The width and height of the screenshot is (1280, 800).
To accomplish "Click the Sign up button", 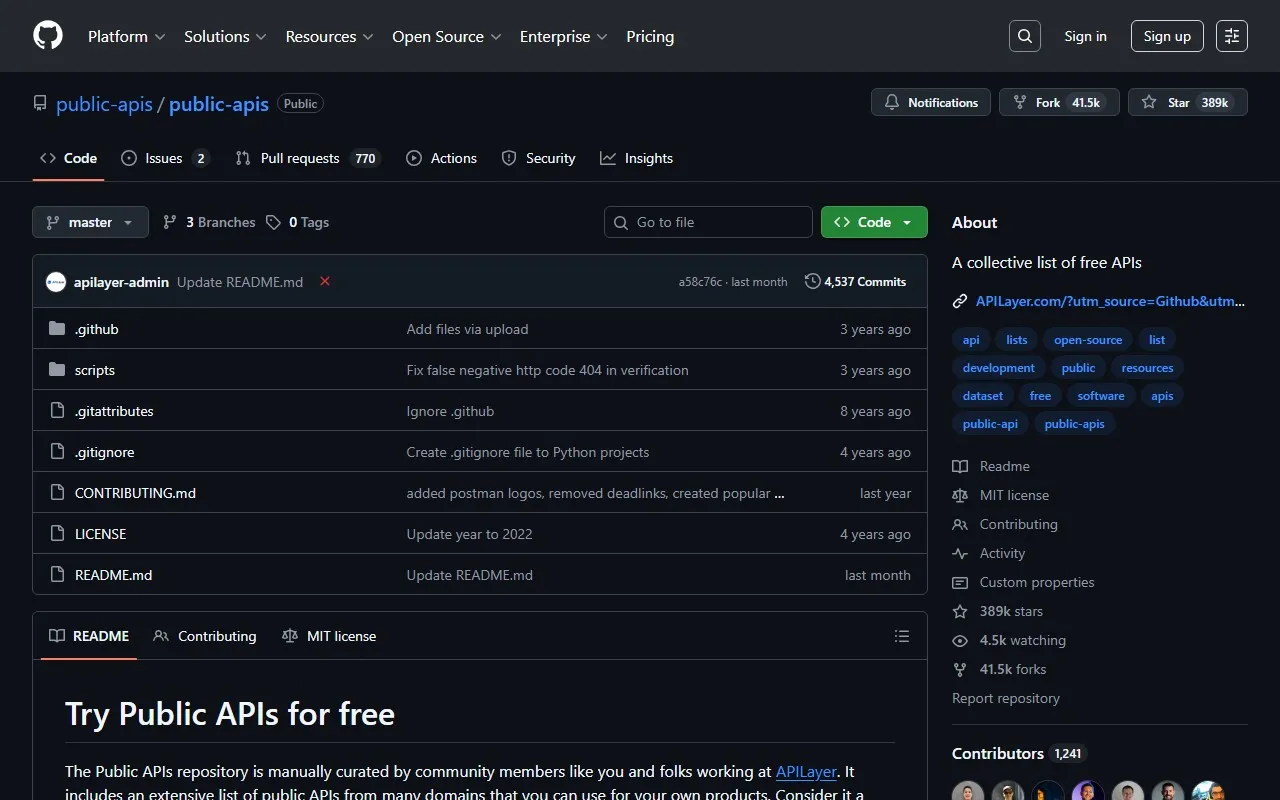I will [x=1166, y=35].
